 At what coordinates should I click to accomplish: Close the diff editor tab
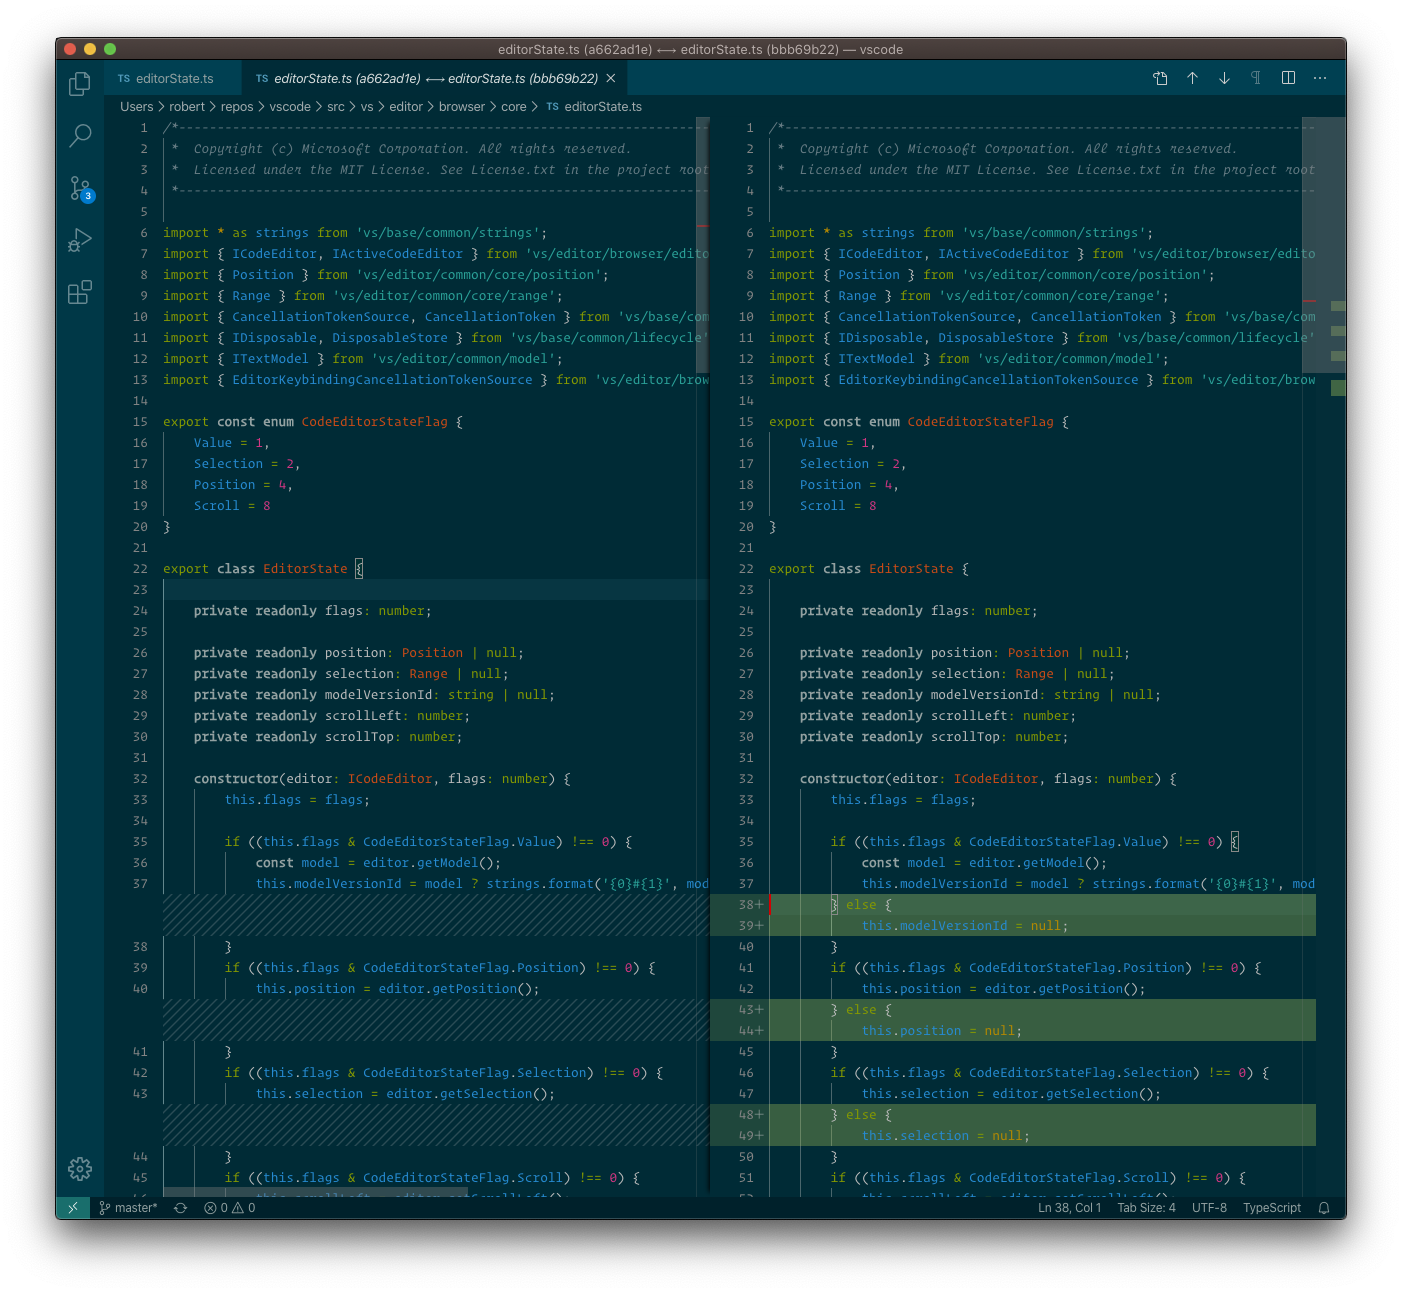pos(611,78)
